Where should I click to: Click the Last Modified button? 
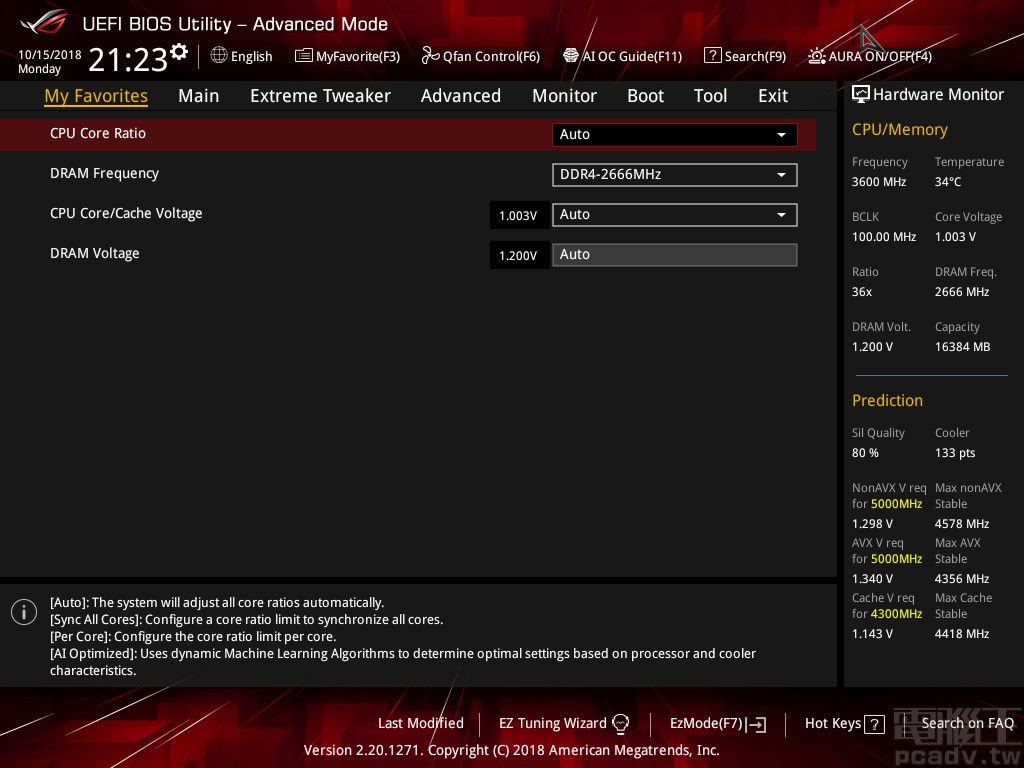pyautogui.click(x=420, y=723)
